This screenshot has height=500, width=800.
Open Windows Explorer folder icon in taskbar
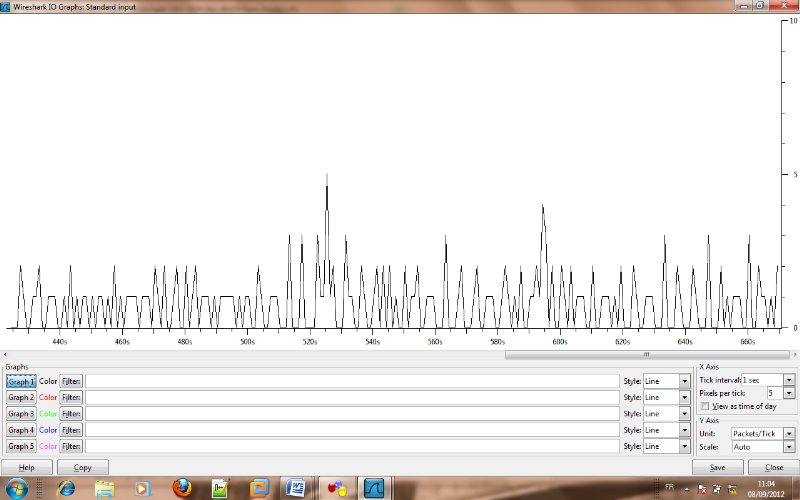104,488
